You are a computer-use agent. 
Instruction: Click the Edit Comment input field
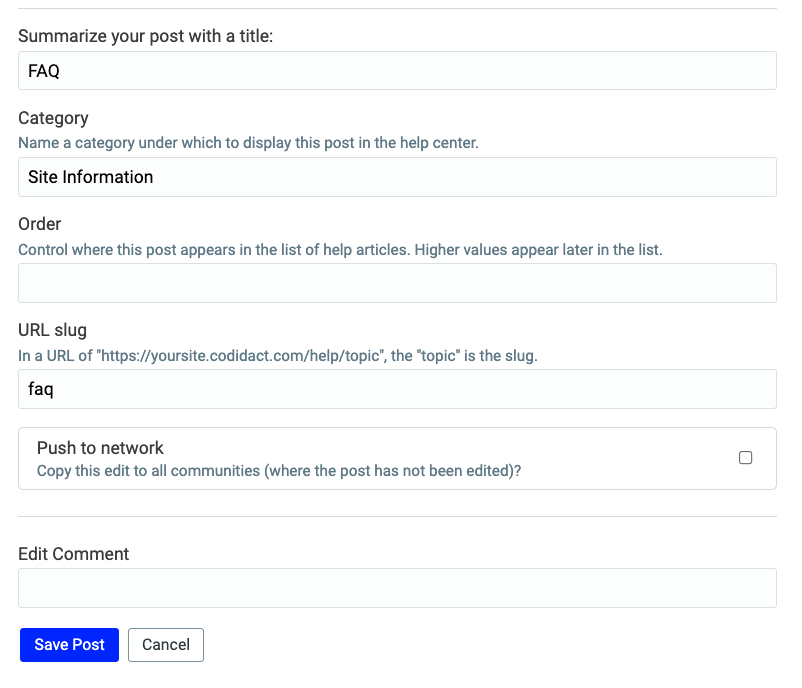coord(397,588)
